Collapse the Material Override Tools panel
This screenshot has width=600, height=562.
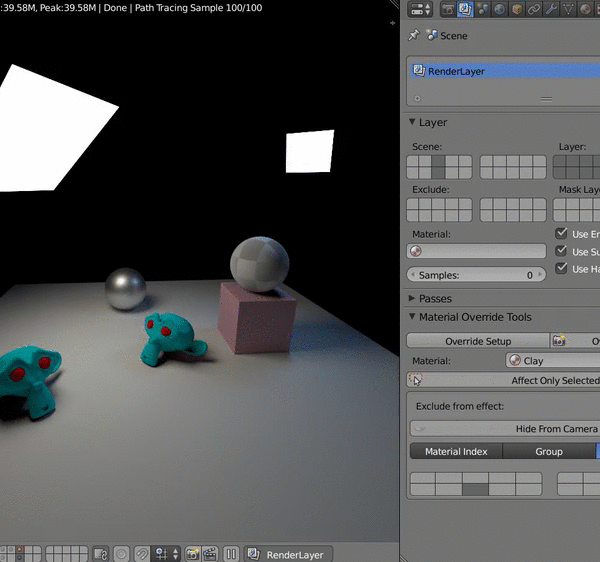point(412,316)
